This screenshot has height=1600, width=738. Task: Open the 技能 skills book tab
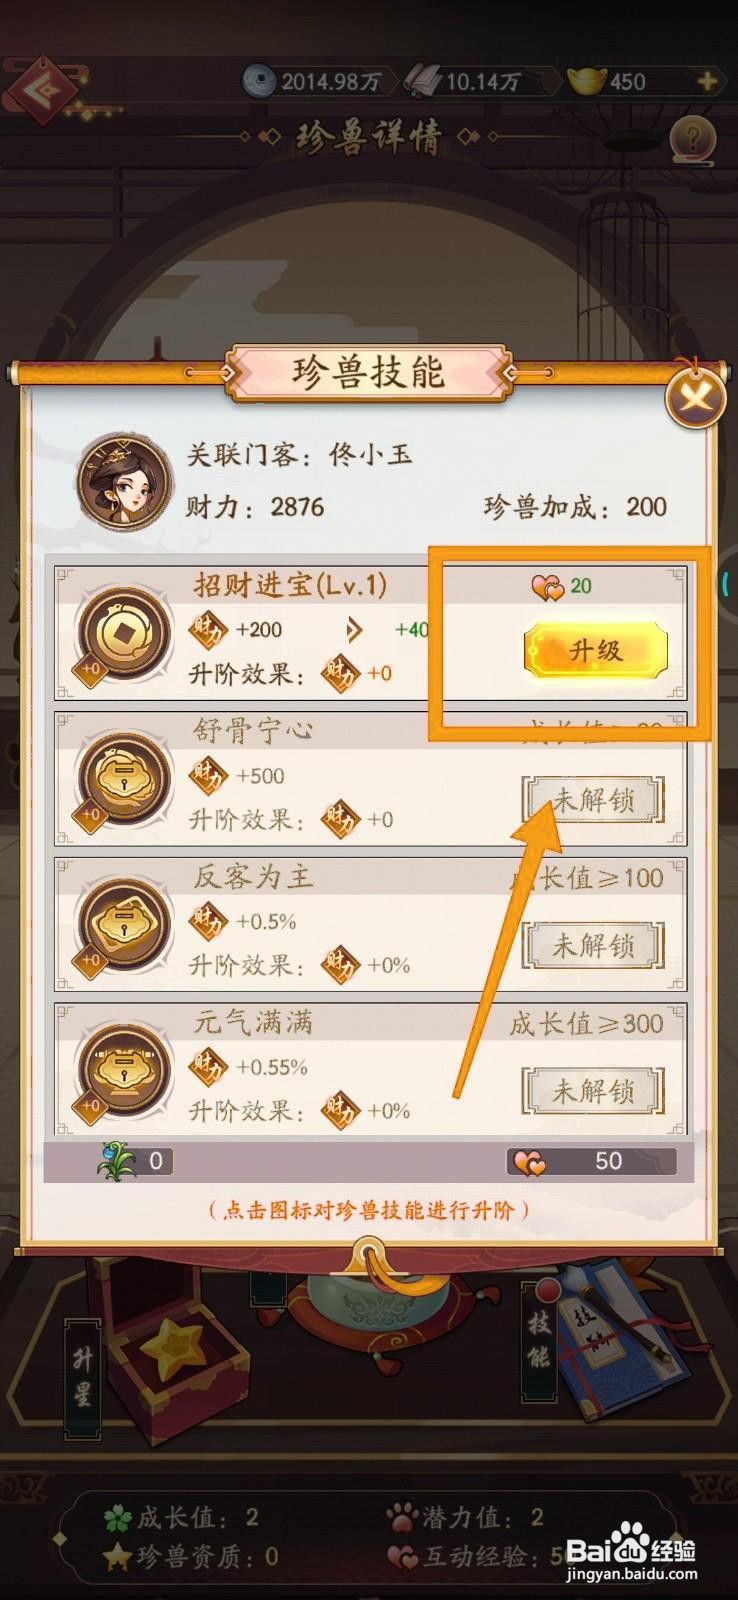539,1340
